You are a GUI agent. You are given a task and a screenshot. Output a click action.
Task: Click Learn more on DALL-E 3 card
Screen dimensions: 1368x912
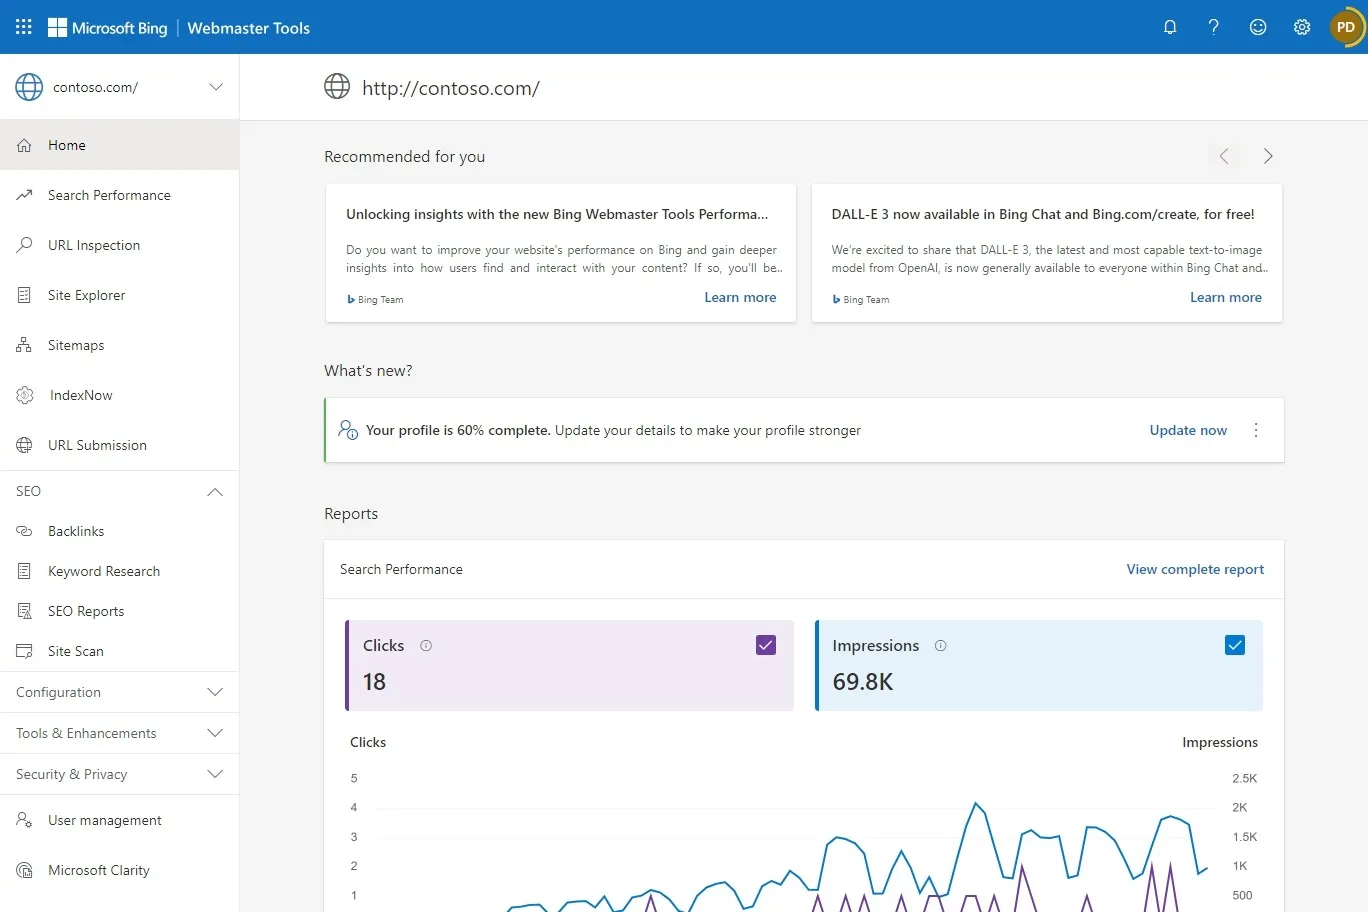point(1226,297)
